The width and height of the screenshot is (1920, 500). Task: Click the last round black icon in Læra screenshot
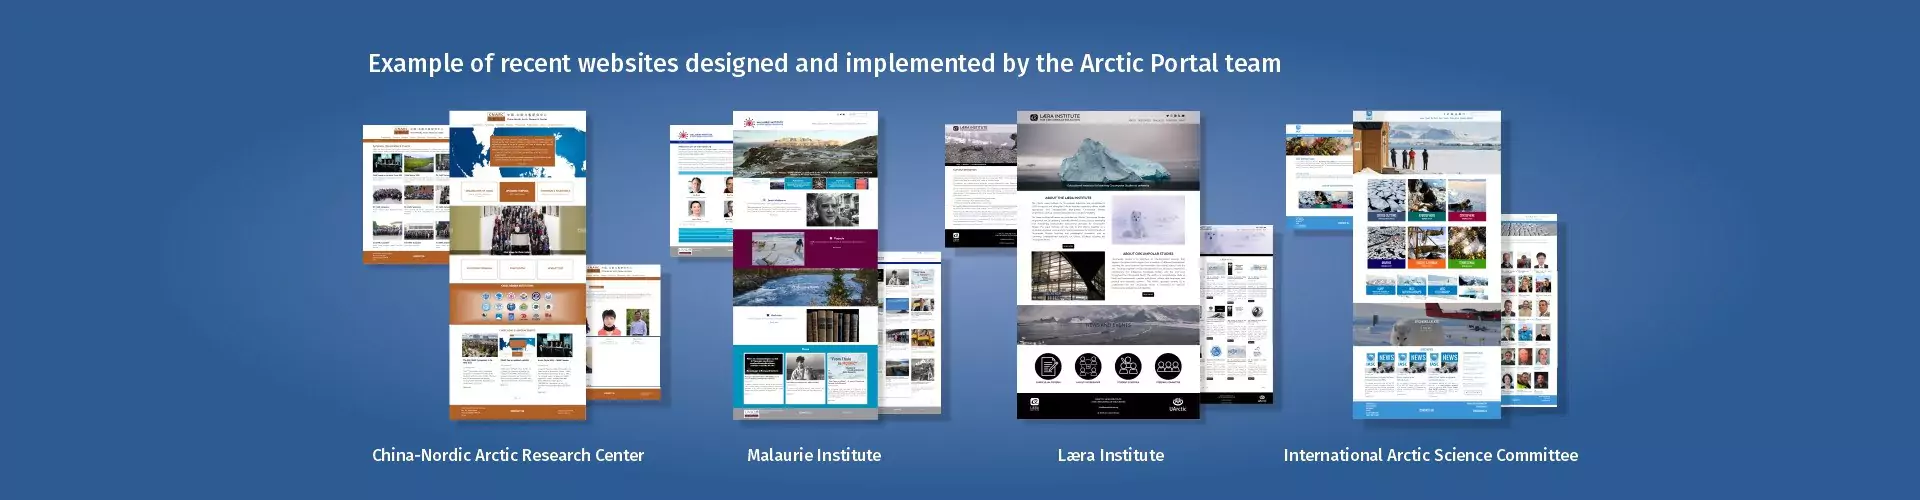pos(1168,366)
